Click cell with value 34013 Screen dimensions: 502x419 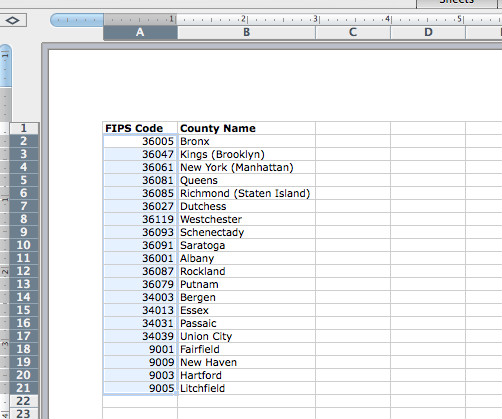click(140, 310)
